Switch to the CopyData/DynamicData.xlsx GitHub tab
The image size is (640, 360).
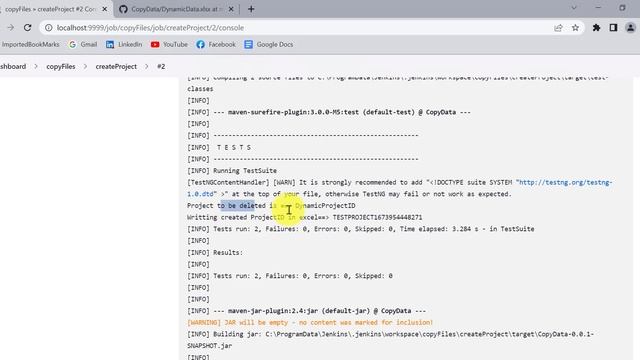176,9
